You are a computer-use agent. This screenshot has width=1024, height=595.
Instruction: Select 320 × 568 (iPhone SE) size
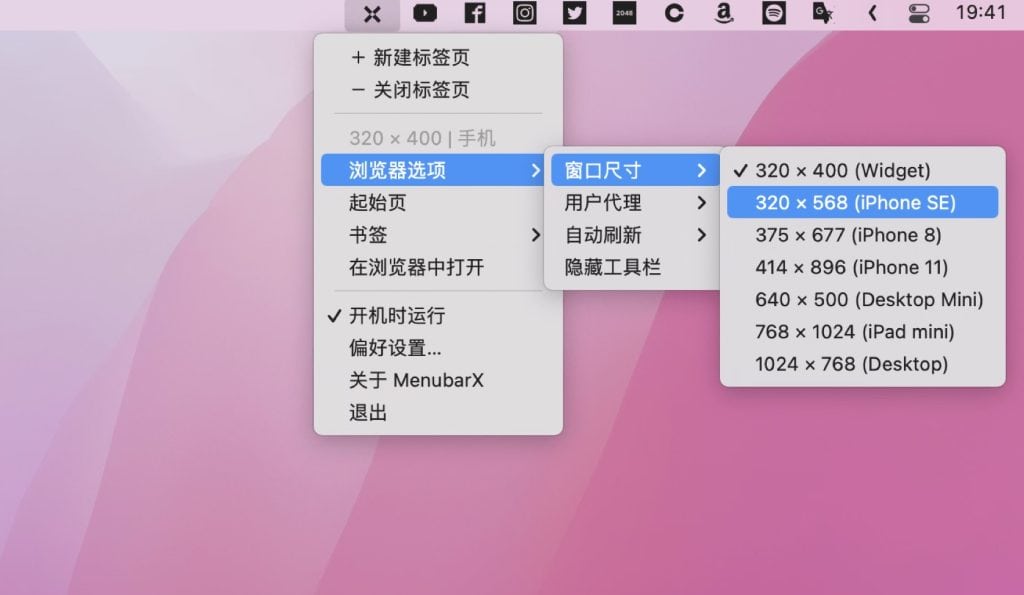tap(863, 202)
